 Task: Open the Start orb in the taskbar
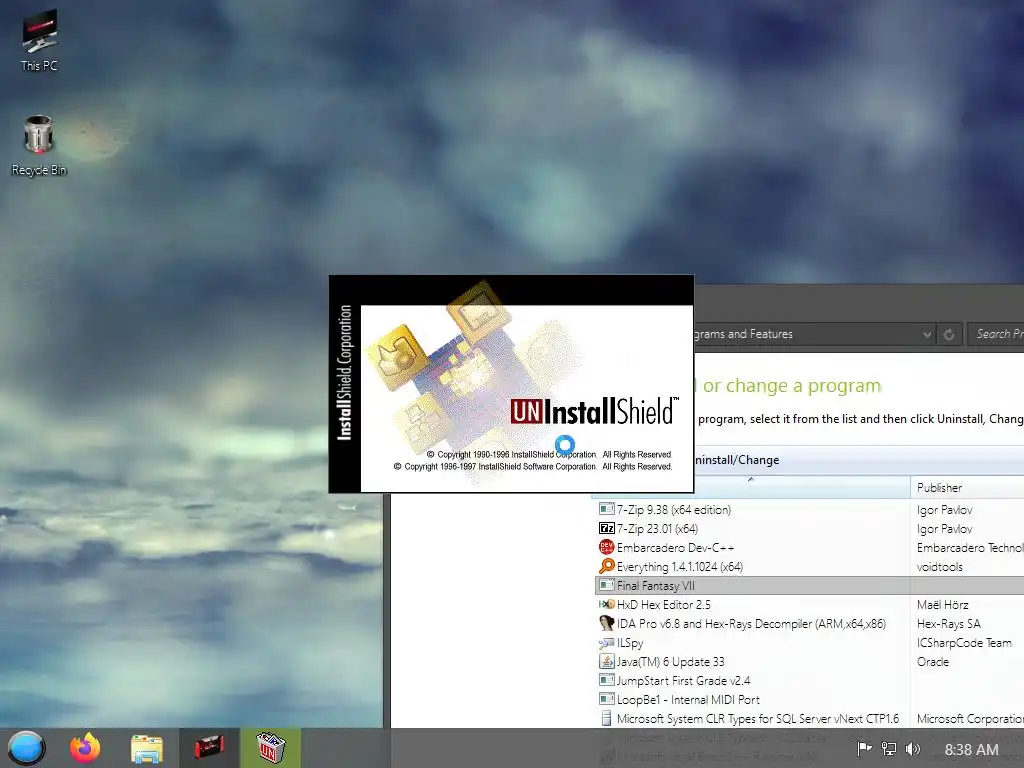point(27,748)
